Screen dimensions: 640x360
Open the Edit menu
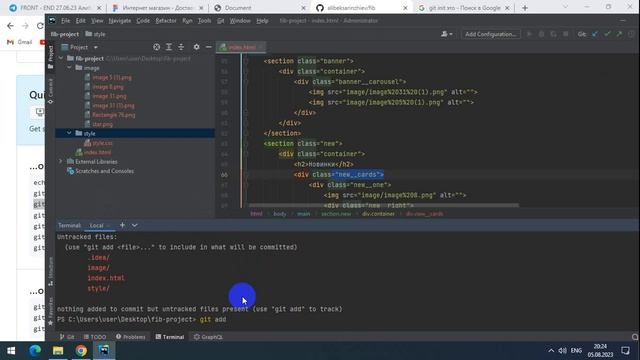[80, 20]
